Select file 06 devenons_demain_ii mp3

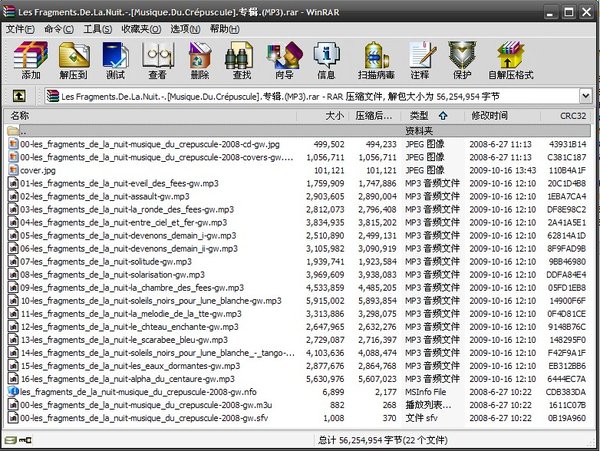(x=129, y=248)
